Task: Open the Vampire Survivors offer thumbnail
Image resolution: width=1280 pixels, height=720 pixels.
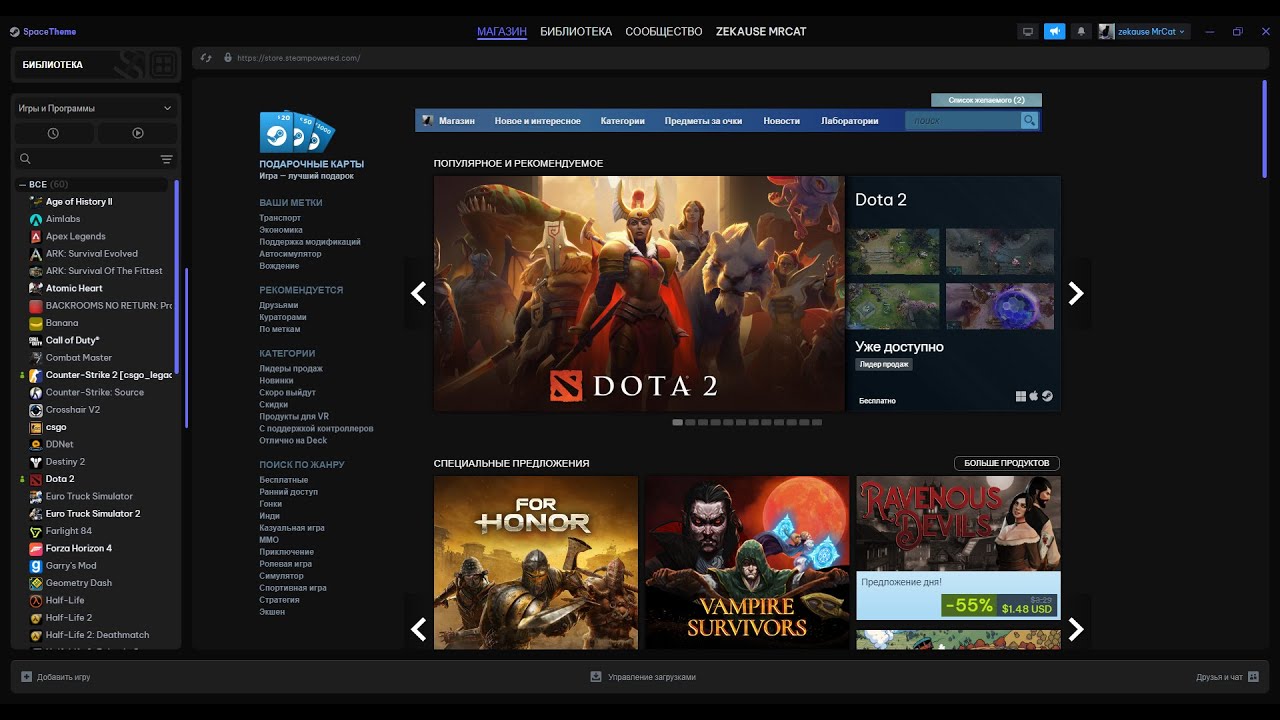Action: coord(747,563)
